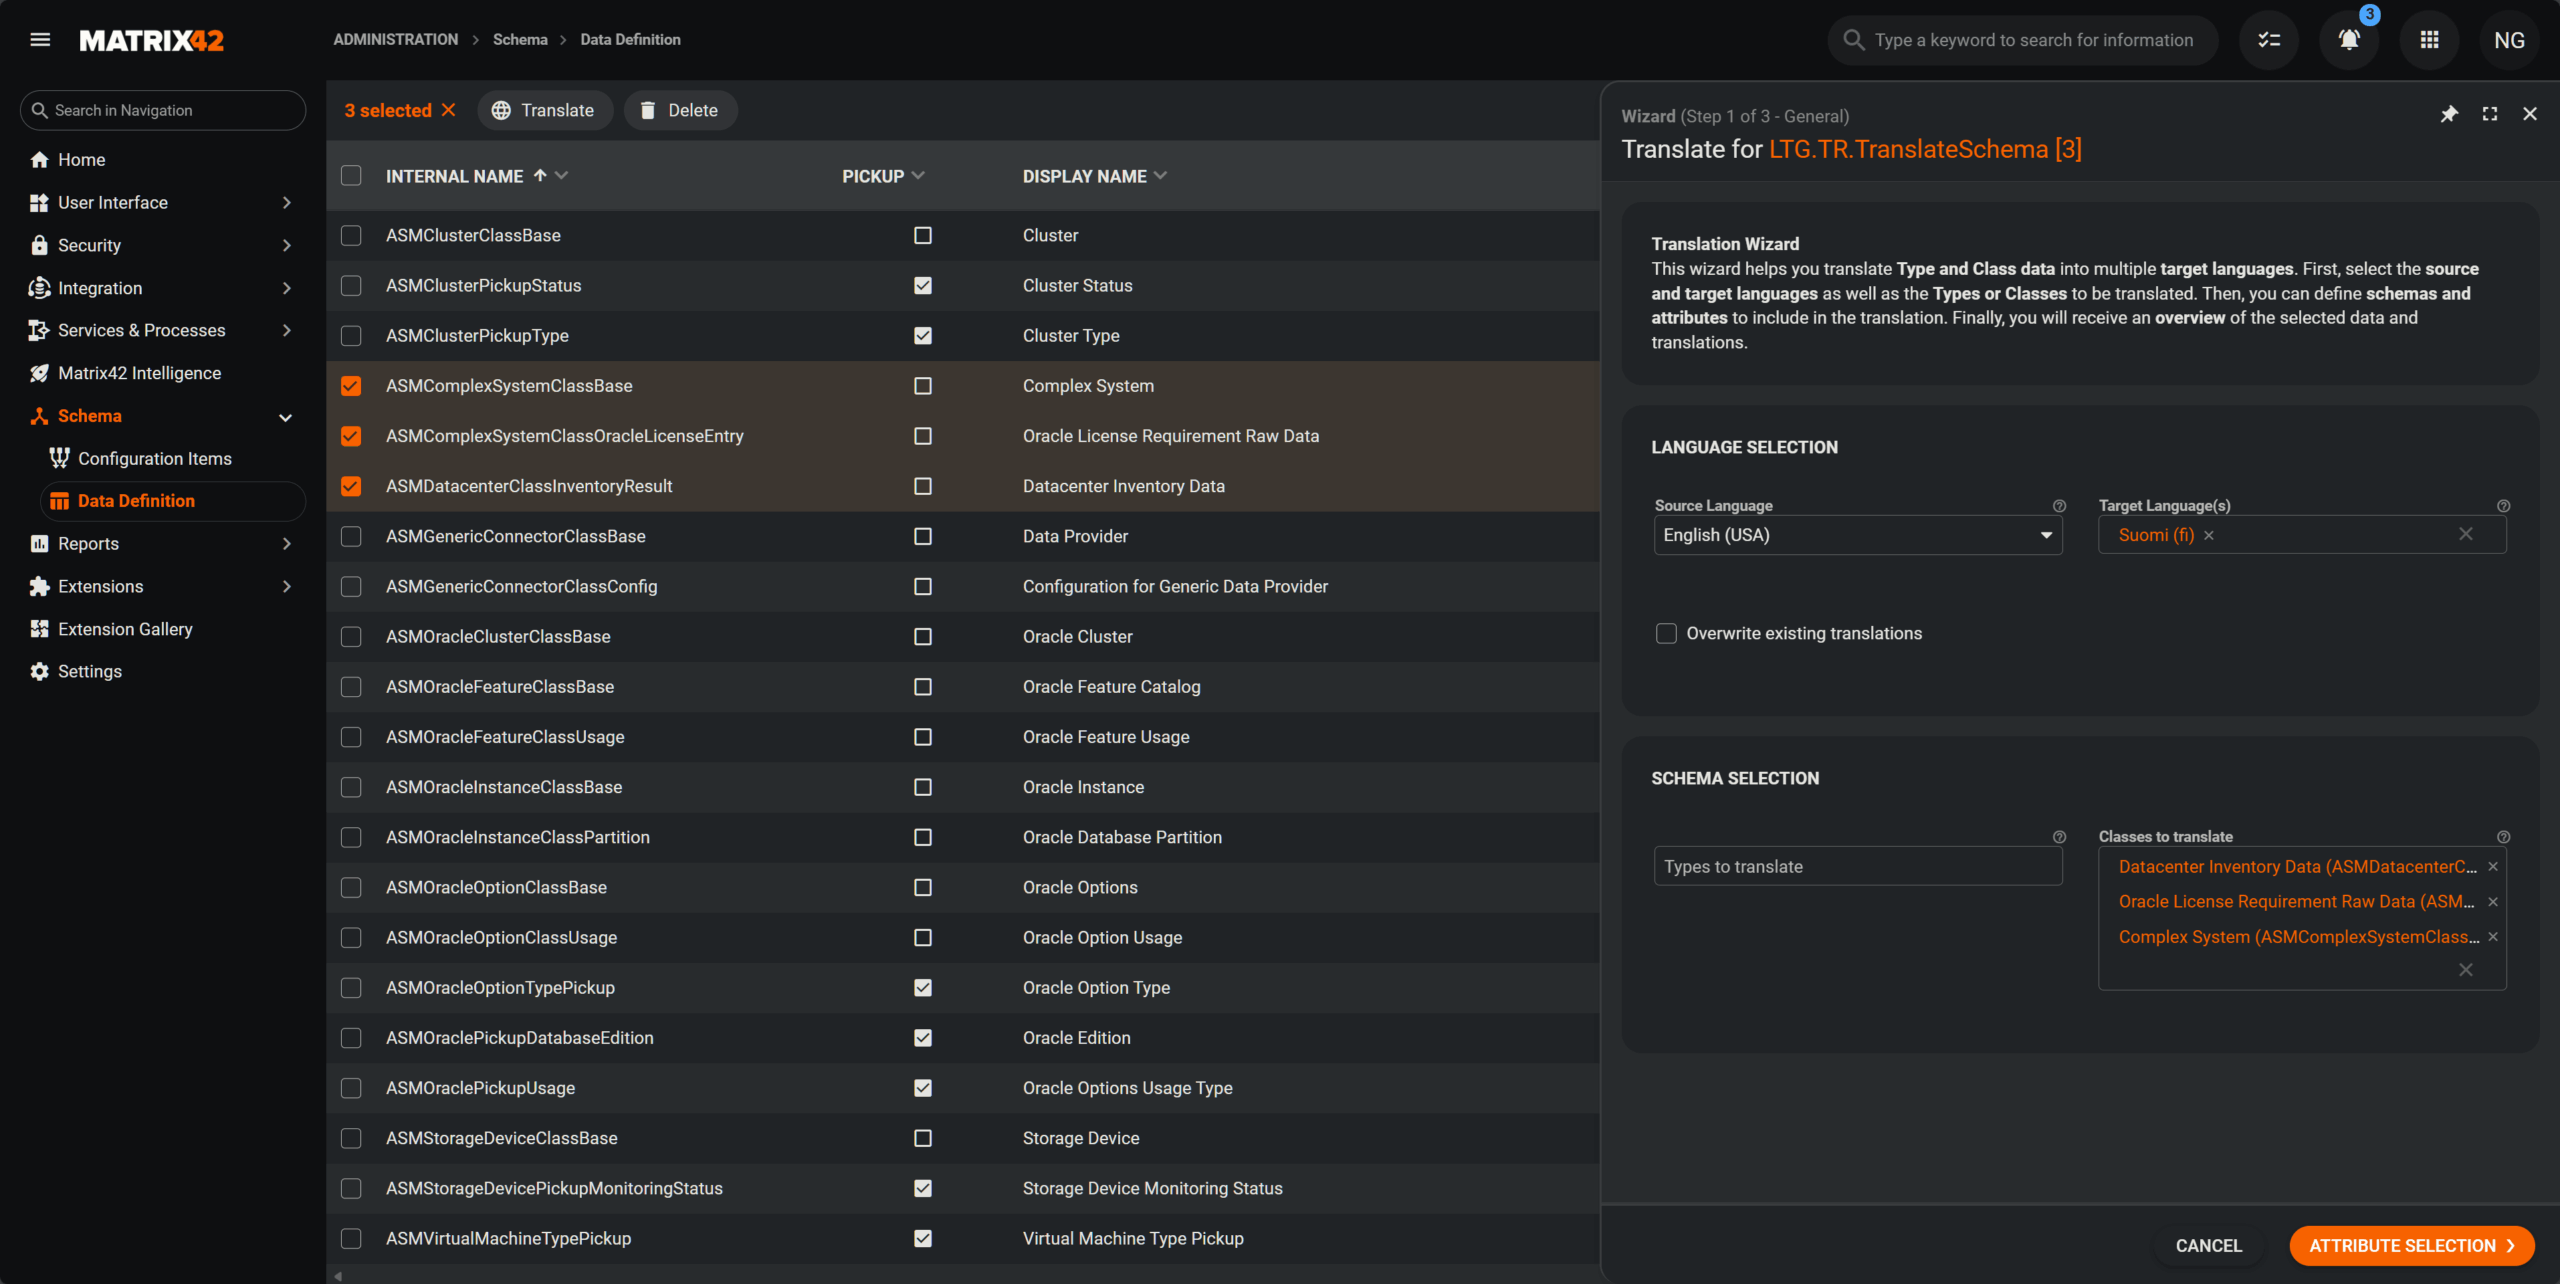Clear all classes to translate X icon
Viewport: 2560px width, 1284px height.
2466,970
